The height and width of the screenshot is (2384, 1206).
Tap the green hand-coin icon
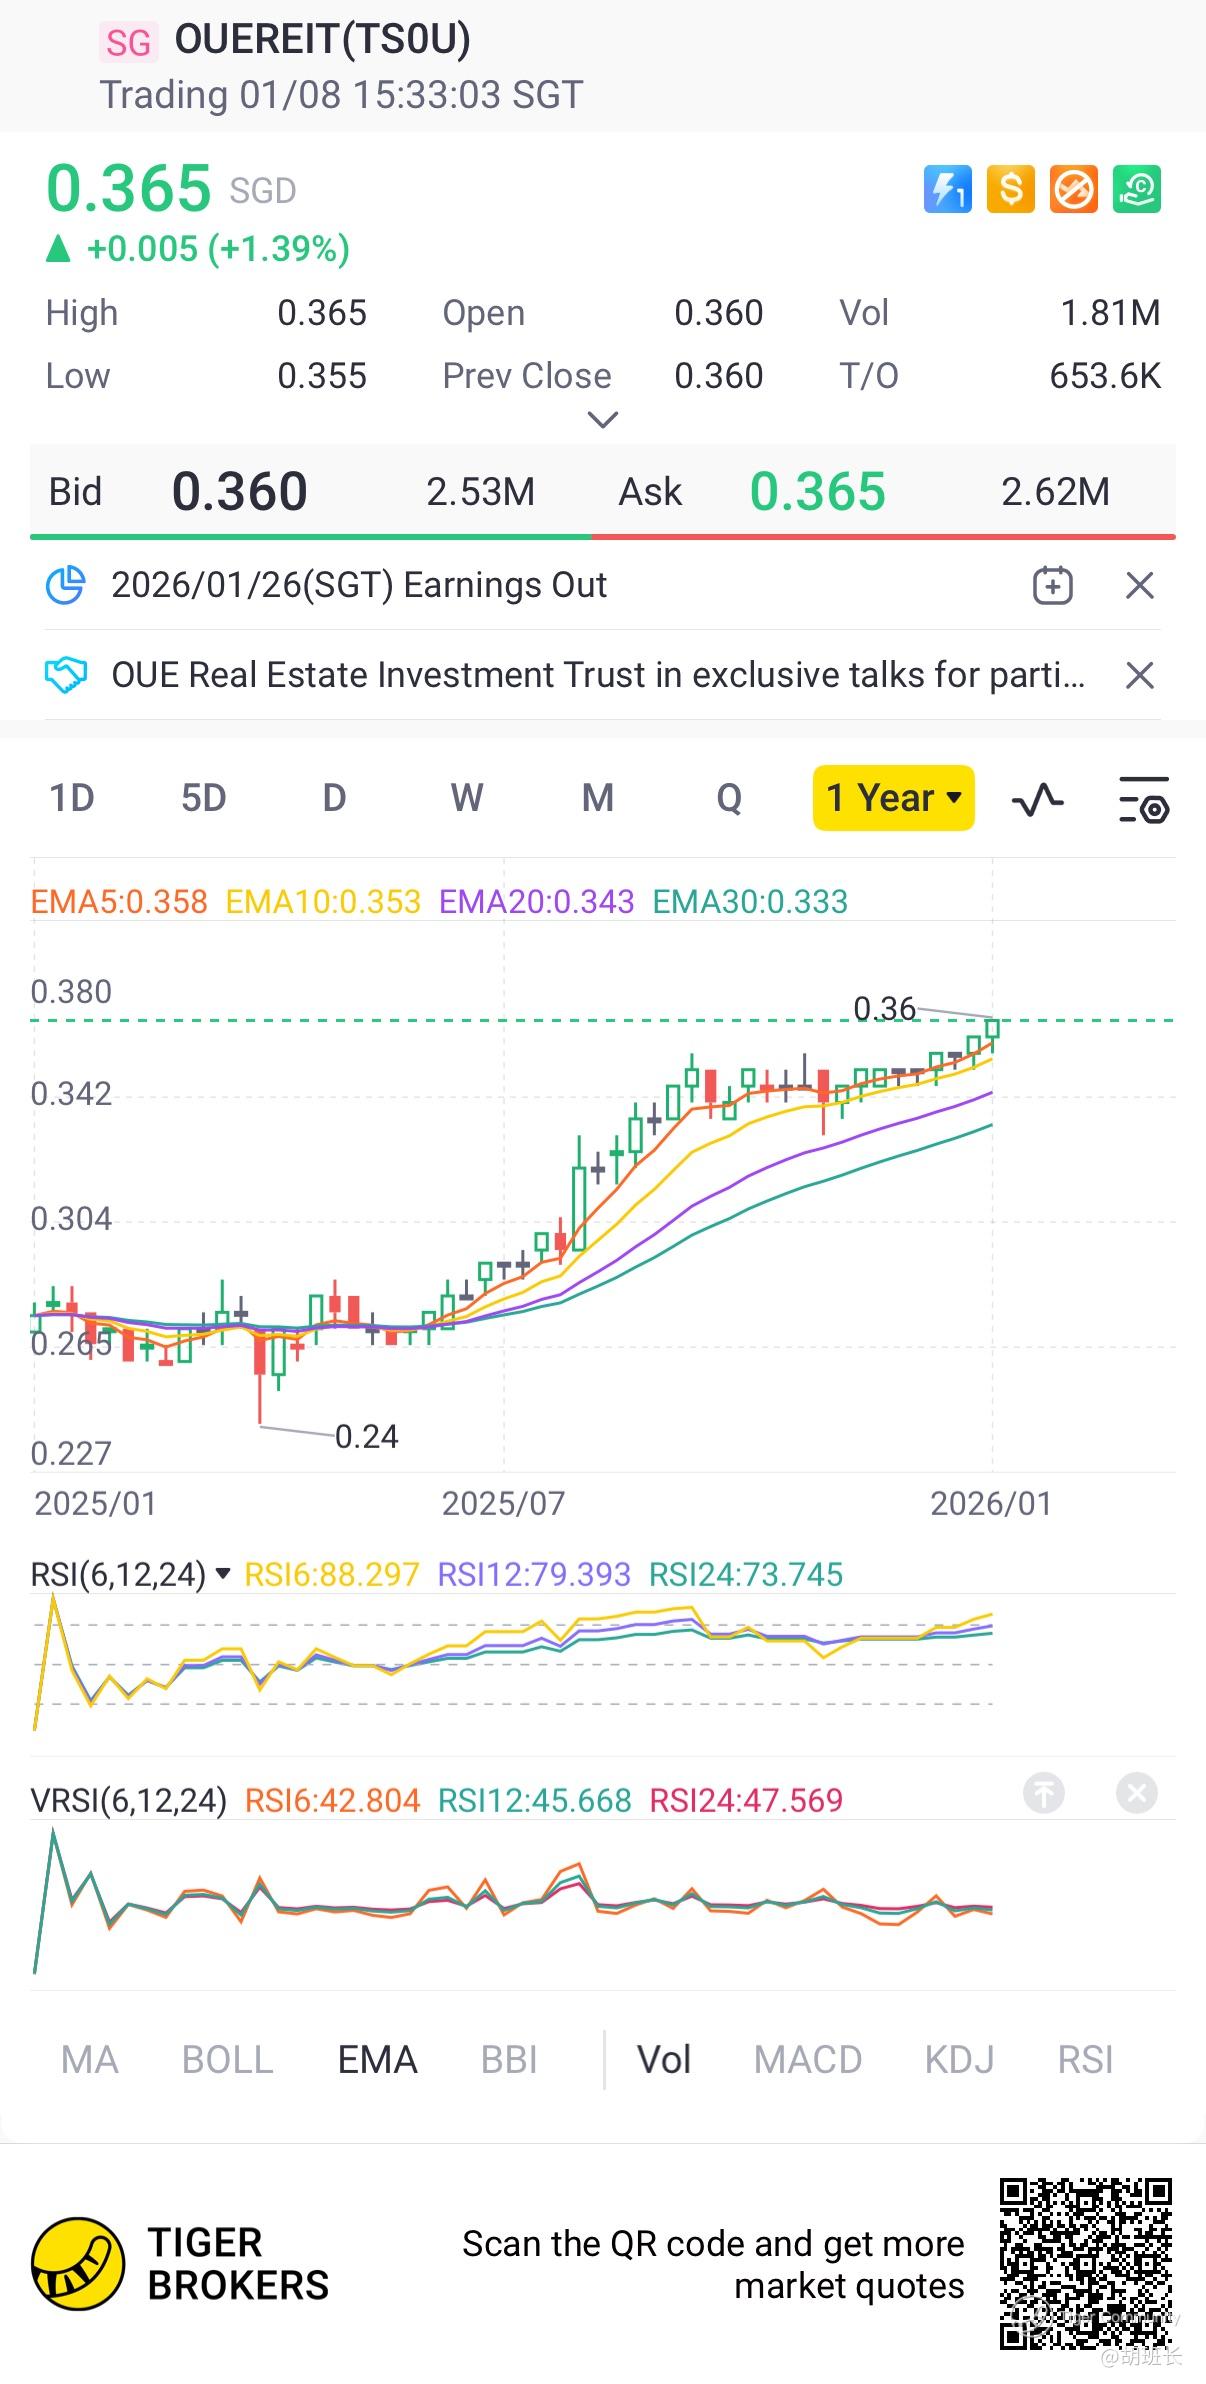[x=1137, y=189]
